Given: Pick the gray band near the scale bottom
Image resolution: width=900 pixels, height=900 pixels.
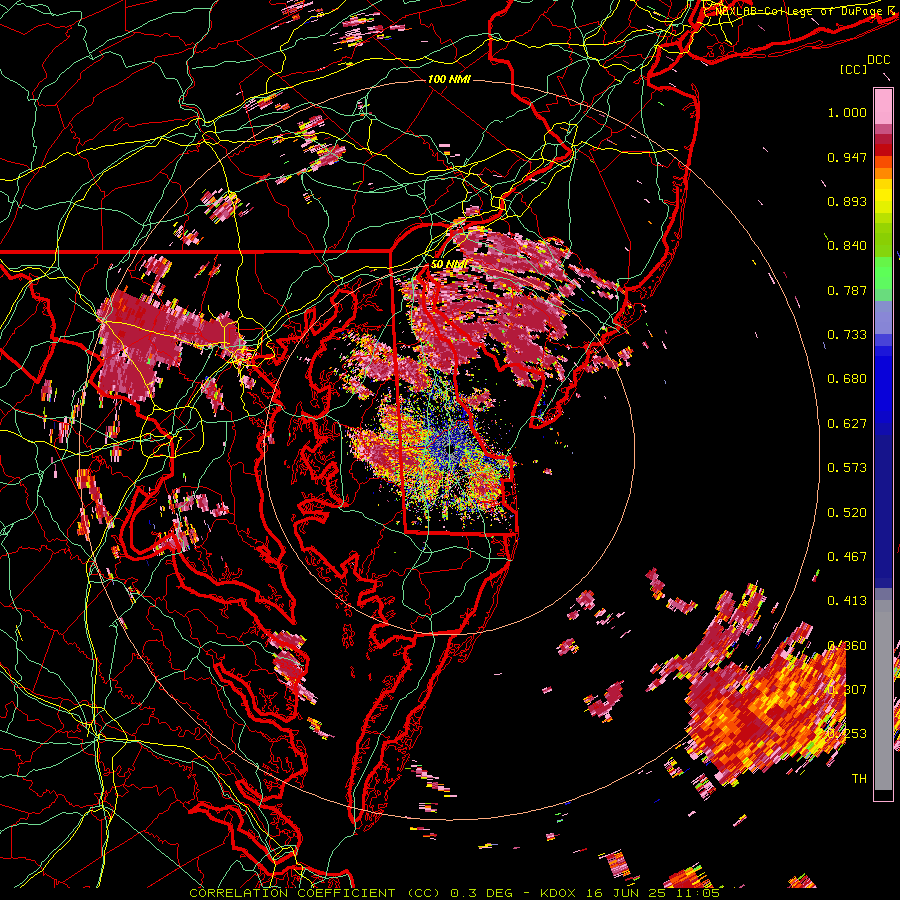Looking at the screenshot, I should tap(883, 695).
